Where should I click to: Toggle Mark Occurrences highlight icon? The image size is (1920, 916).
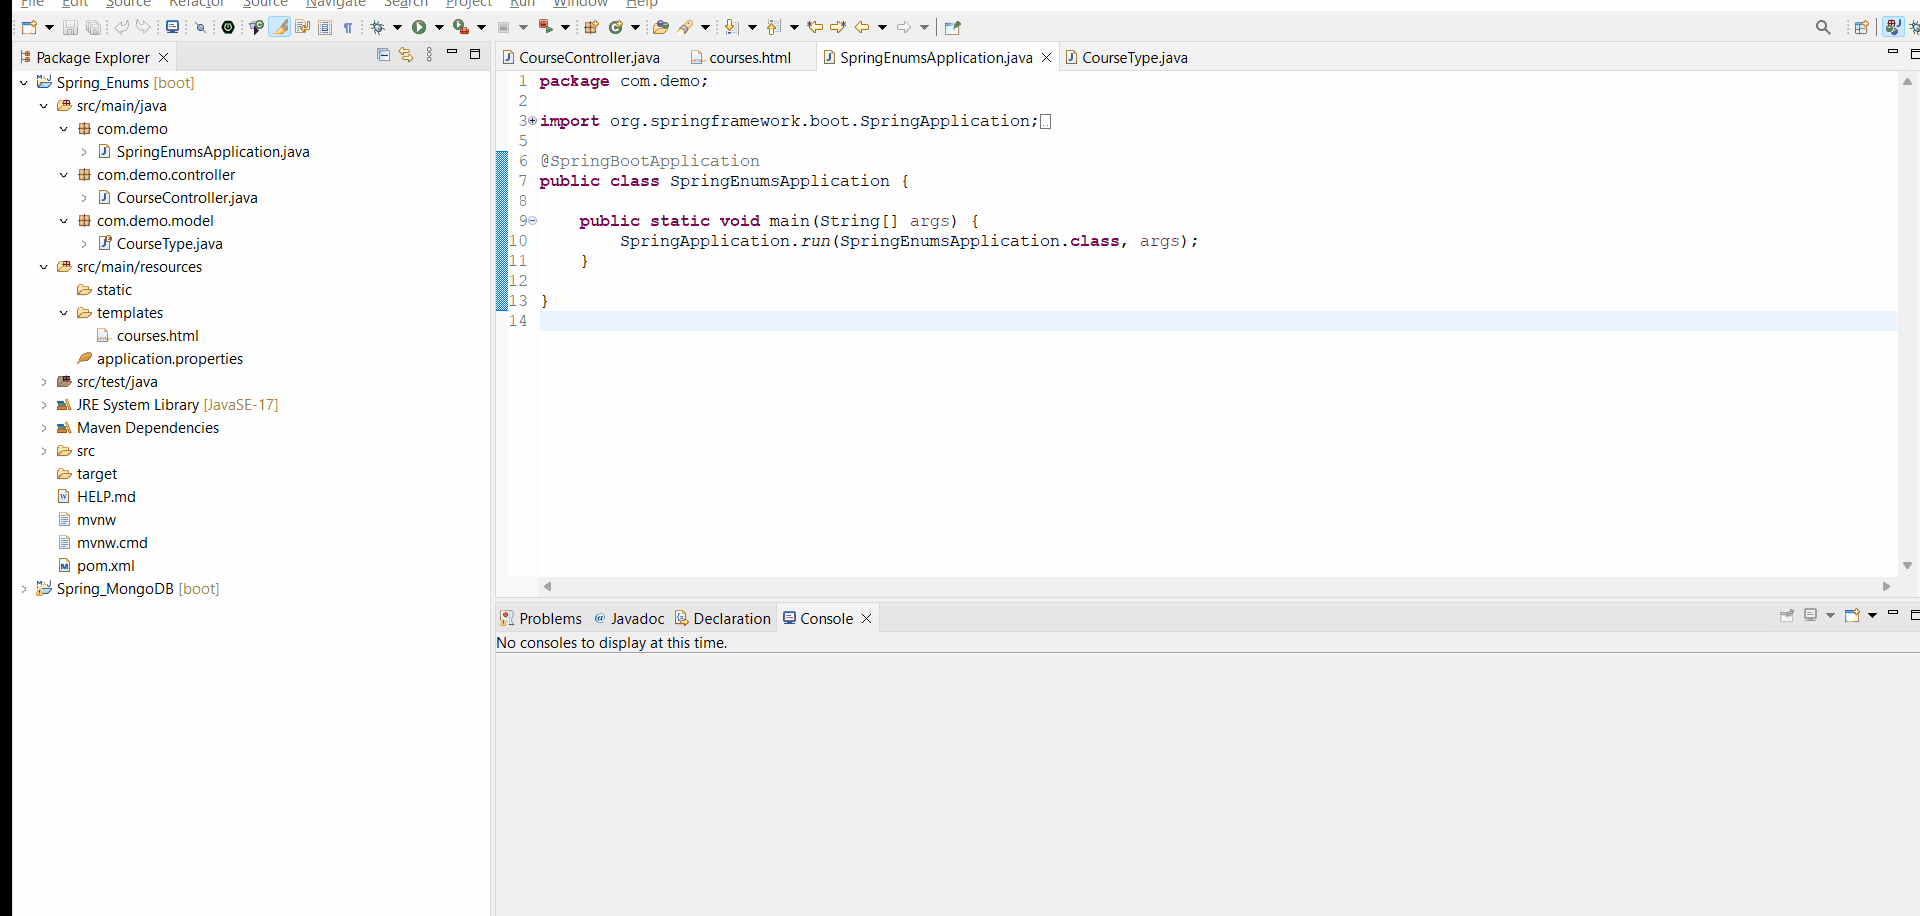coord(280,27)
